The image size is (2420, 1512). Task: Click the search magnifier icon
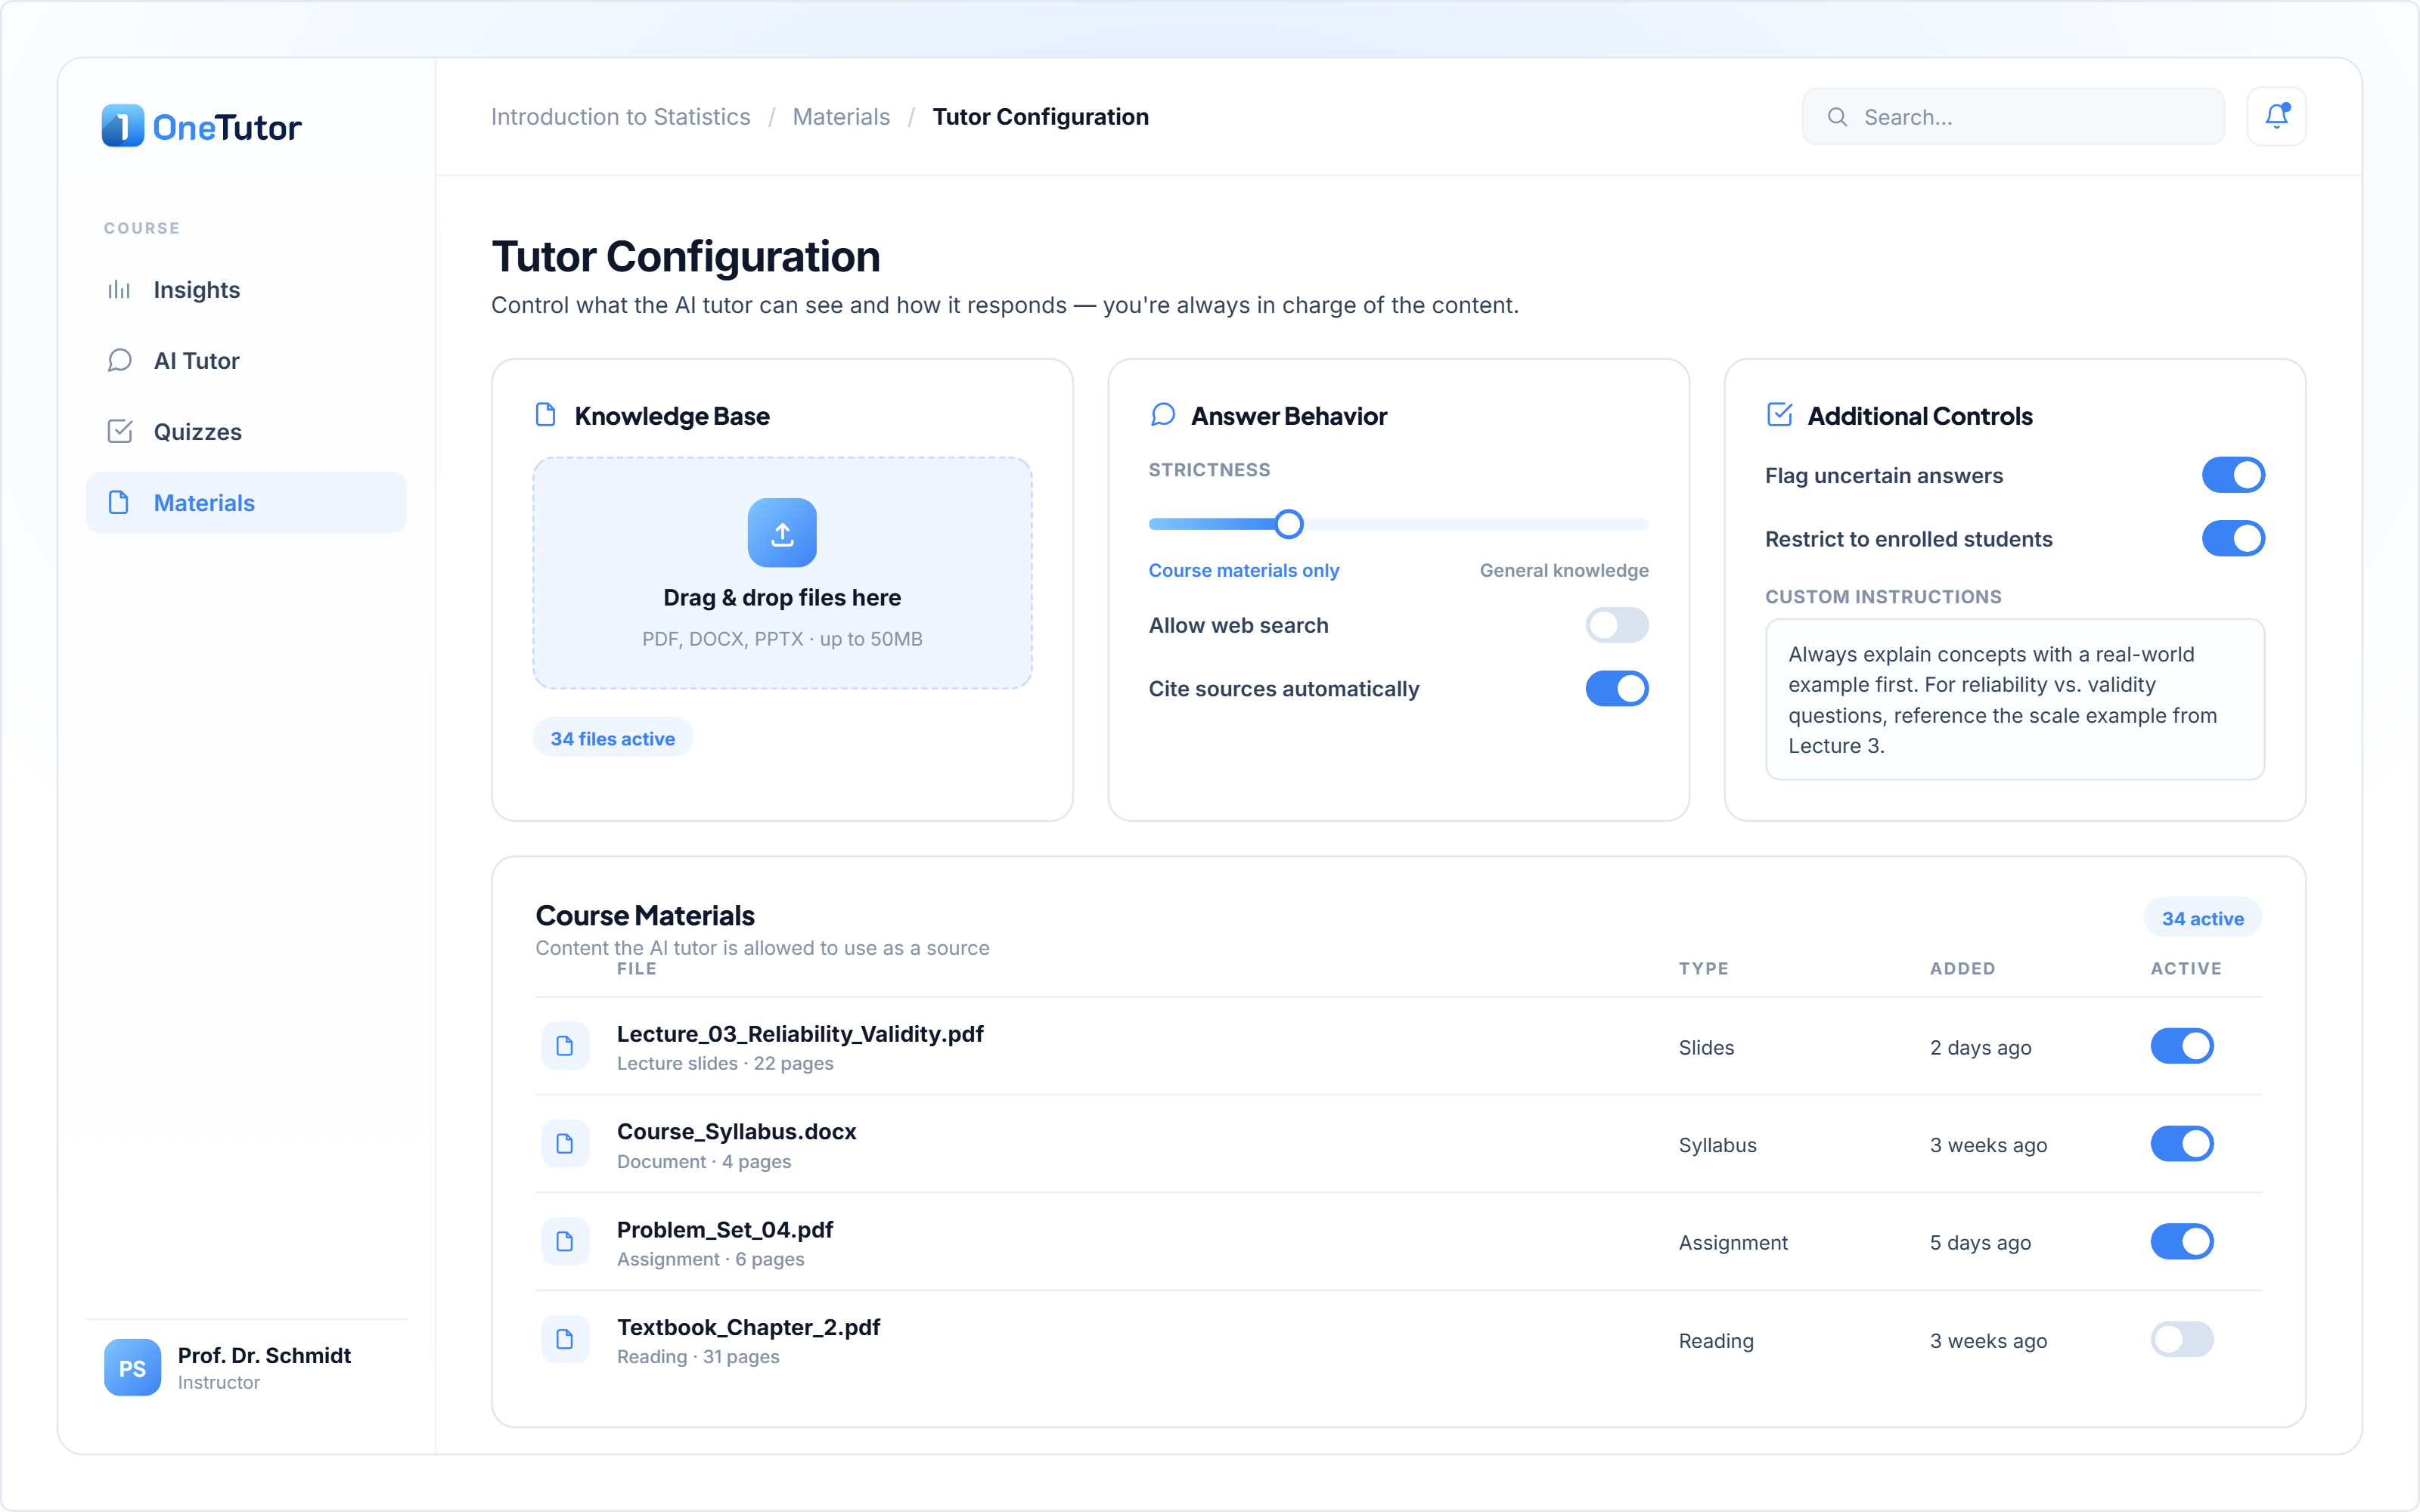(x=1837, y=117)
